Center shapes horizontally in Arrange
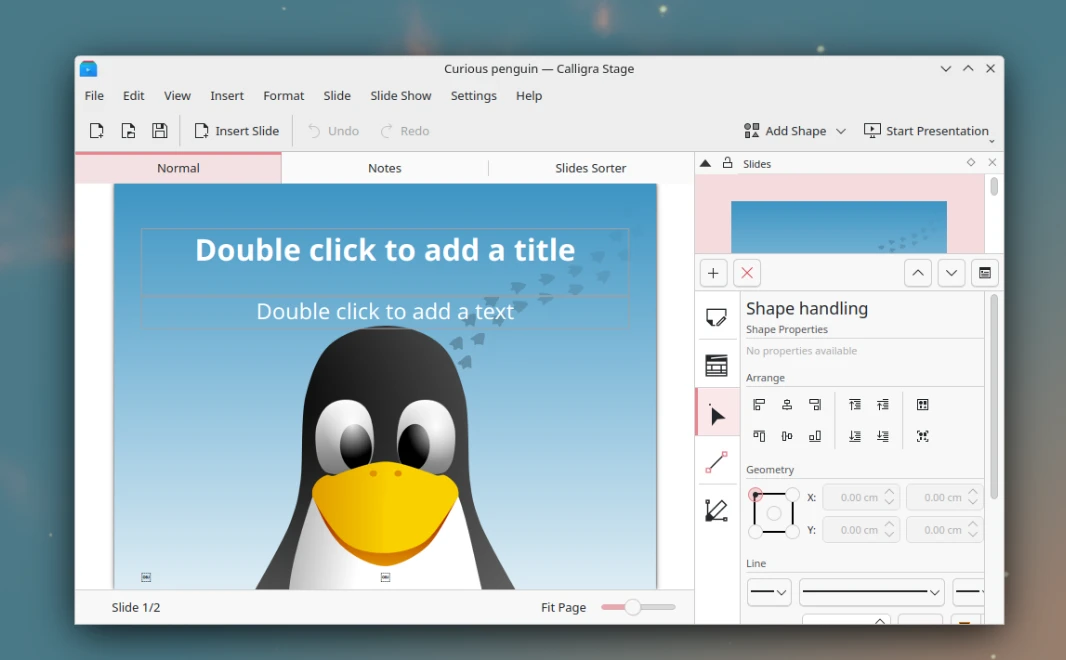Viewport: 1066px width, 660px height. [787, 405]
